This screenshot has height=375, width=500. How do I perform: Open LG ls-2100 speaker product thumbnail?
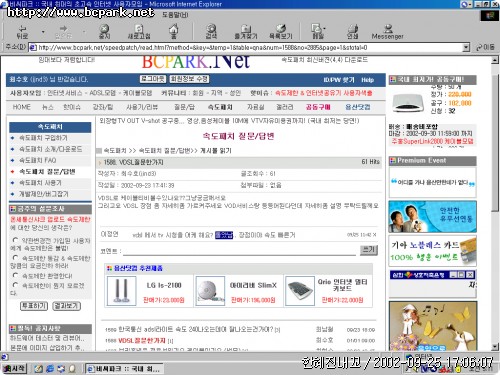coord(121,291)
